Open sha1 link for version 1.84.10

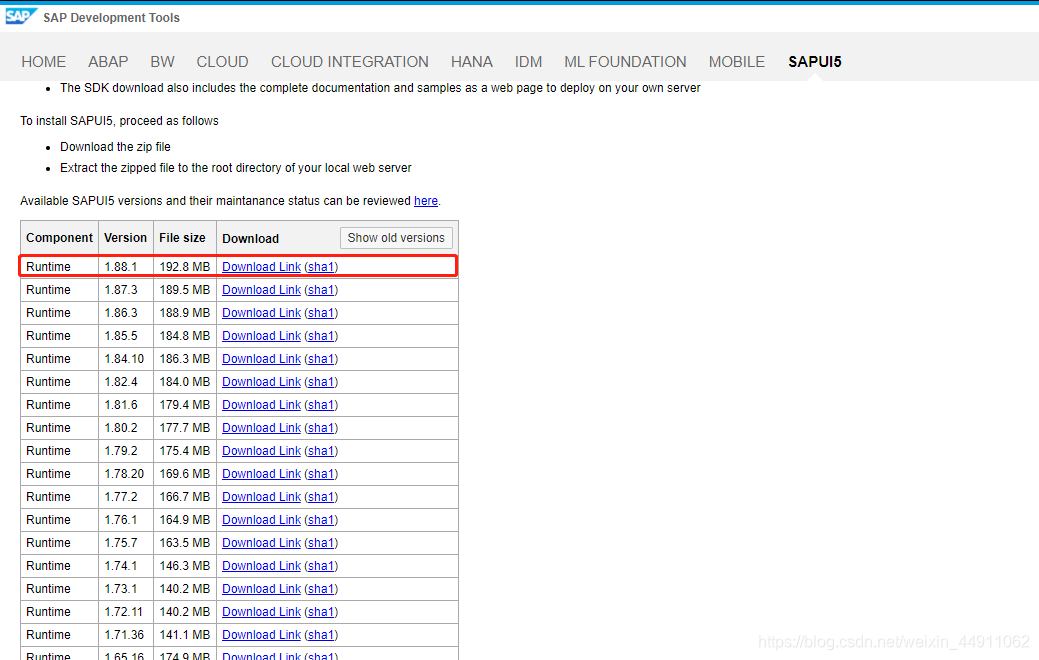[x=321, y=358]
